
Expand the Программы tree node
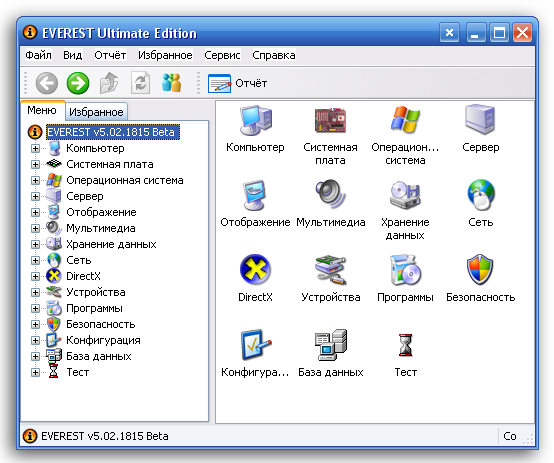[35, 308]
